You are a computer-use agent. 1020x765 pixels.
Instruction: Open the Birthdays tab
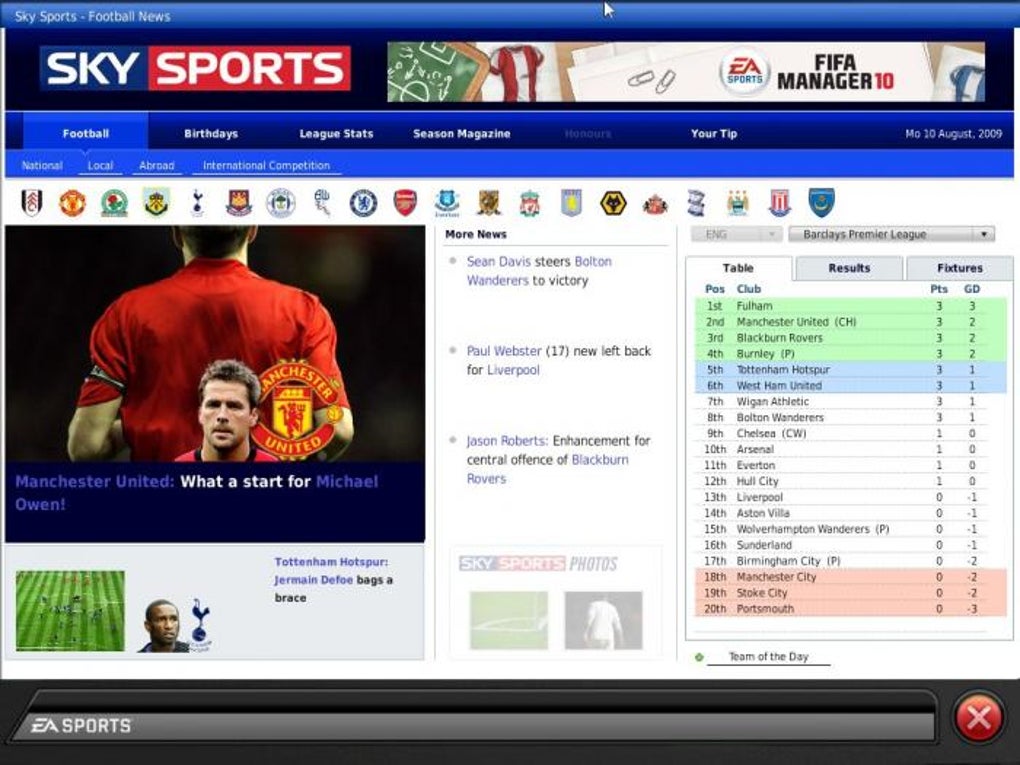point(211,133)
